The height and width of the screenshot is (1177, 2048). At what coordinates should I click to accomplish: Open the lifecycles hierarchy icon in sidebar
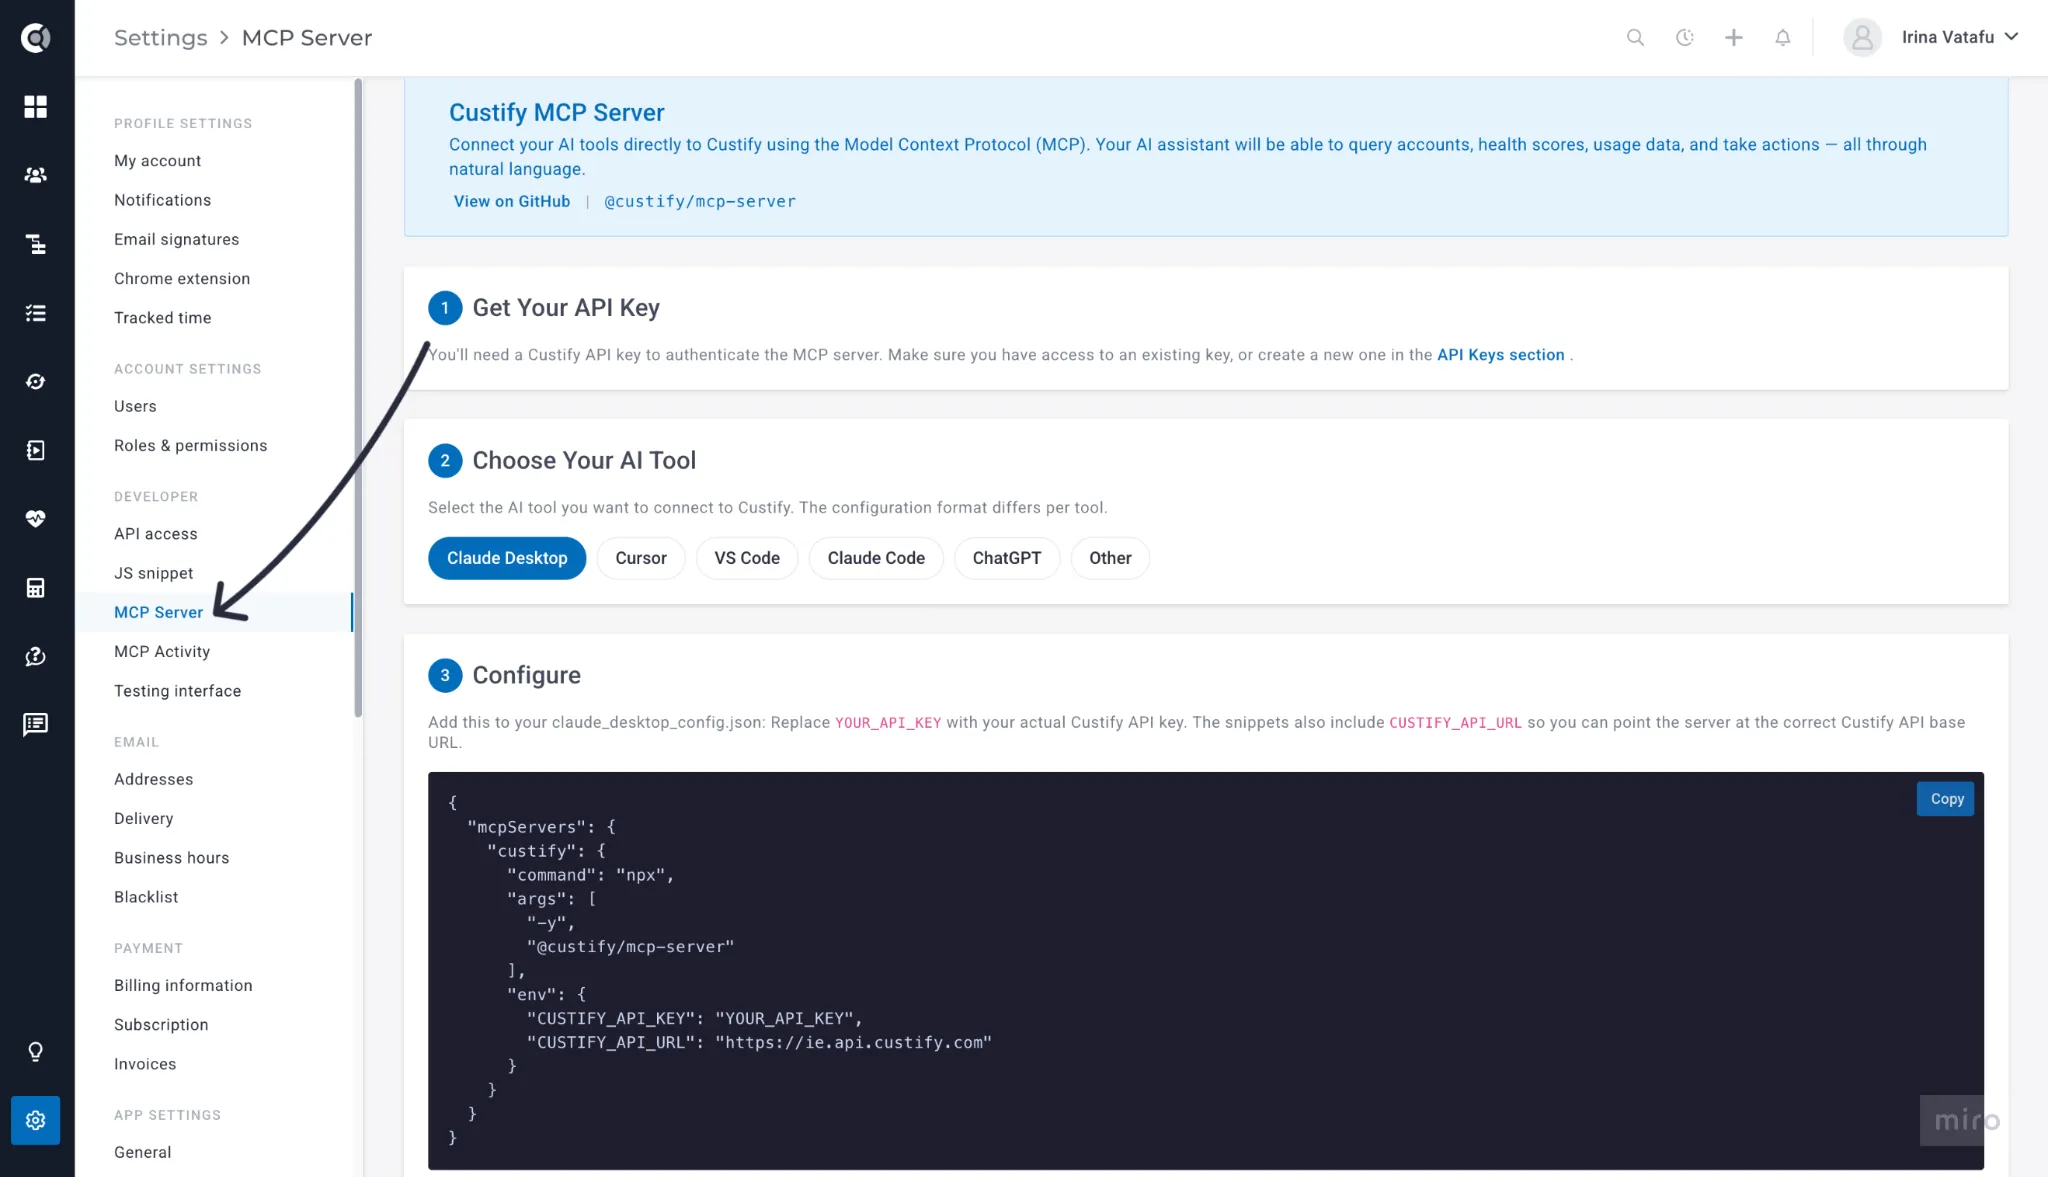36,244
